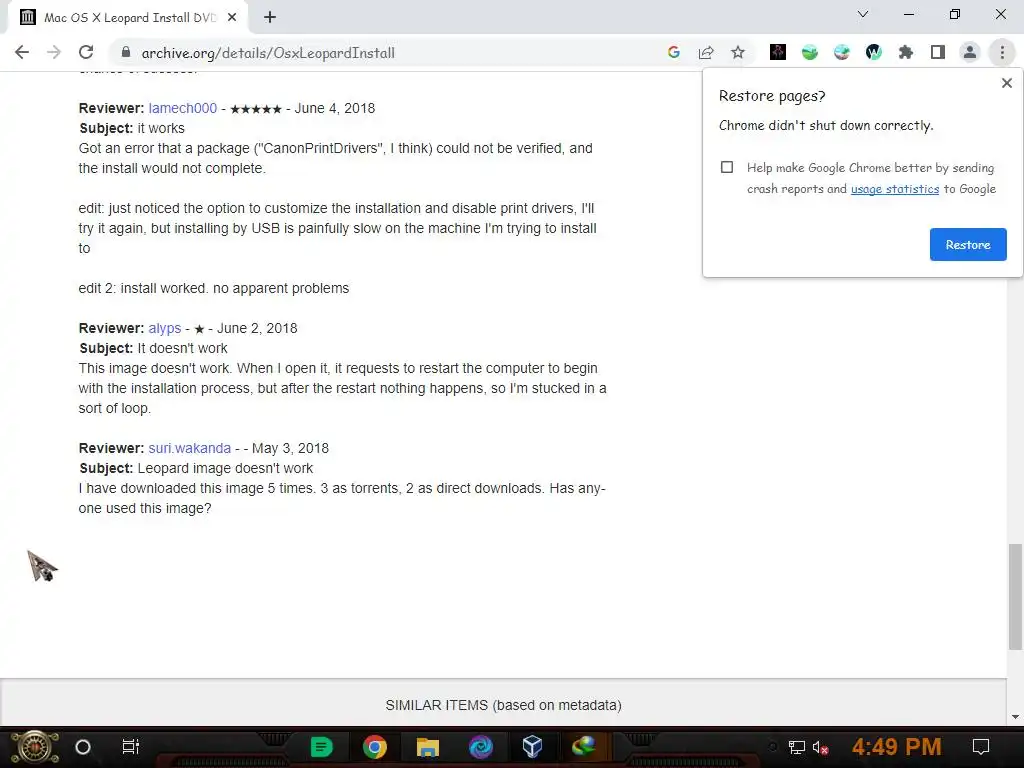Open the taskbar search circle
The width and height of the screenshot is (1024, 768).
pos(83,747)
